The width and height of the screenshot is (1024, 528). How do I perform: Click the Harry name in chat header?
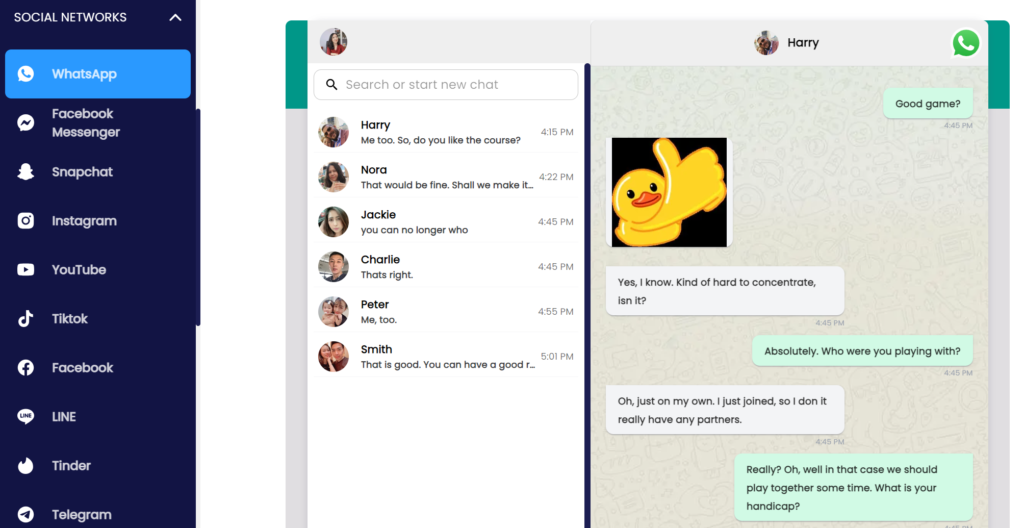pyautogui.click(x=803, y=43)
